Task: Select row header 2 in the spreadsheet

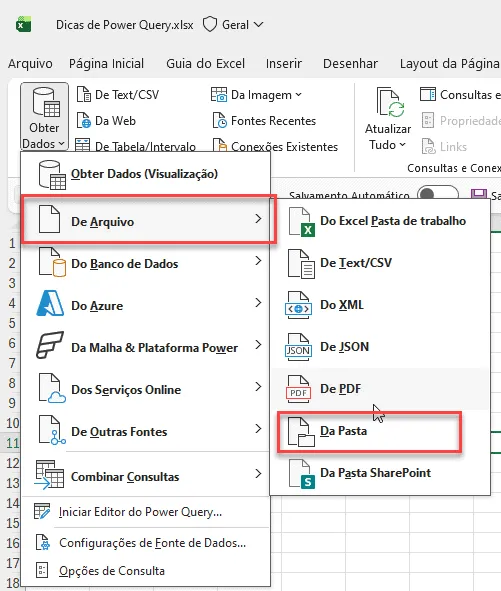Action: [x=12, y=263]
